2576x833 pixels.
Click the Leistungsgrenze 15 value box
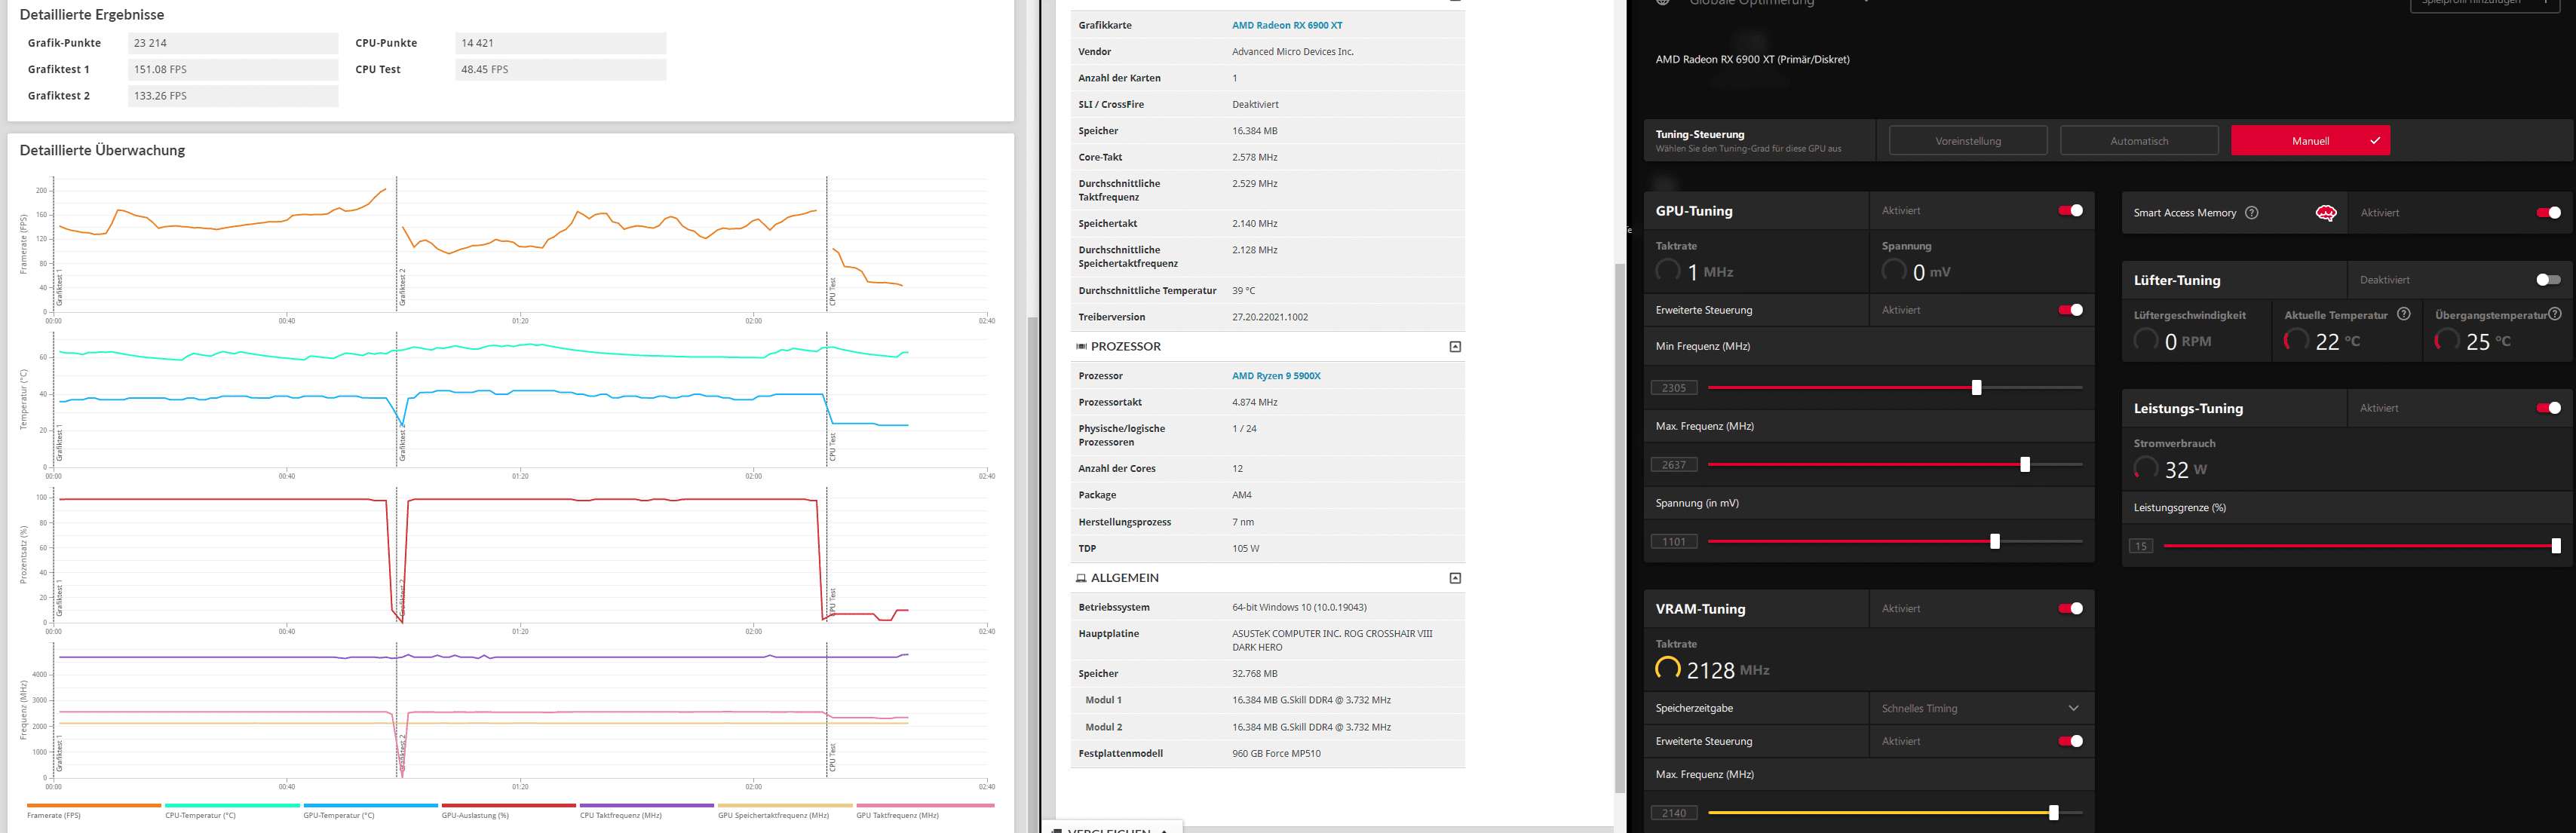(x=2140, y=546)
